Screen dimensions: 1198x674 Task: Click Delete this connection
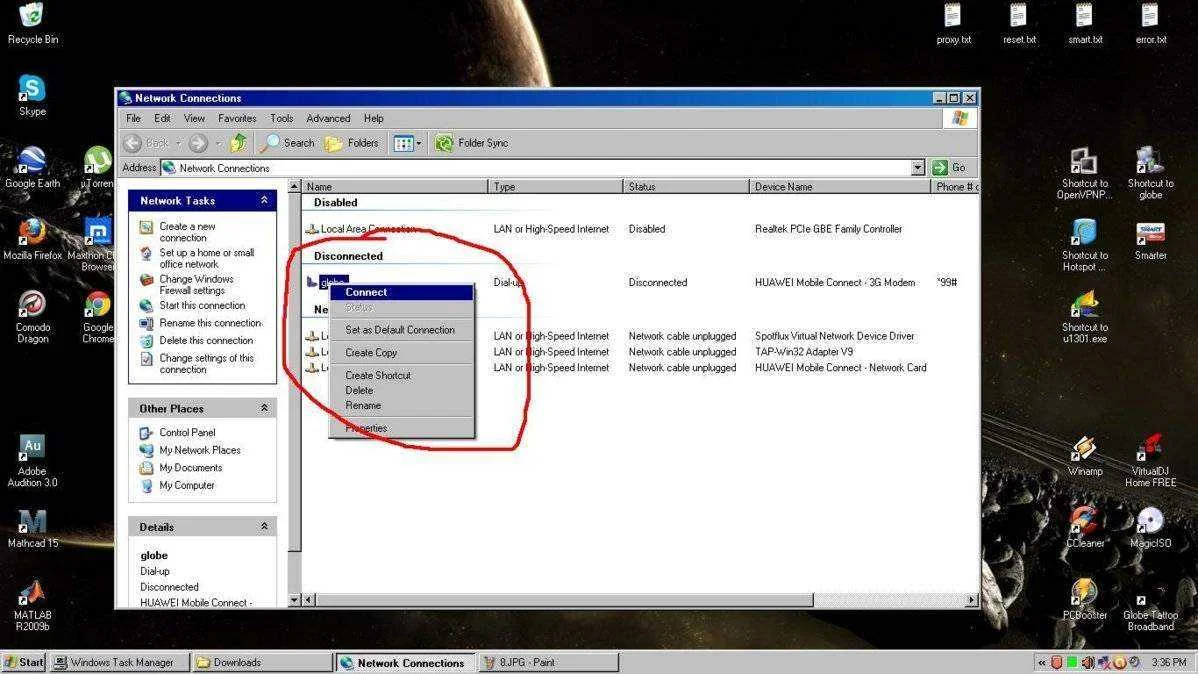point(206,341)
